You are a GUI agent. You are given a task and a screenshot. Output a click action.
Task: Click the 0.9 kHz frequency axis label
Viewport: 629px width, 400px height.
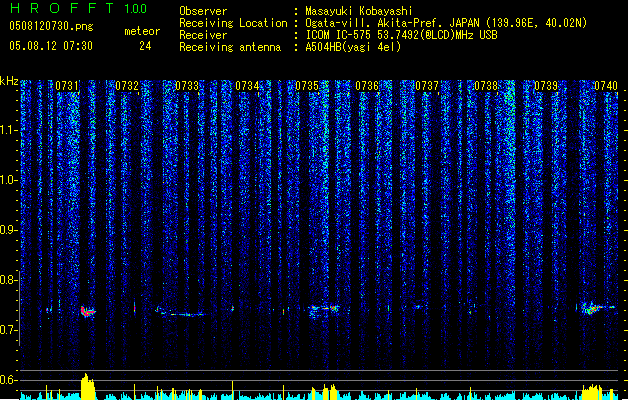point(8,230)
